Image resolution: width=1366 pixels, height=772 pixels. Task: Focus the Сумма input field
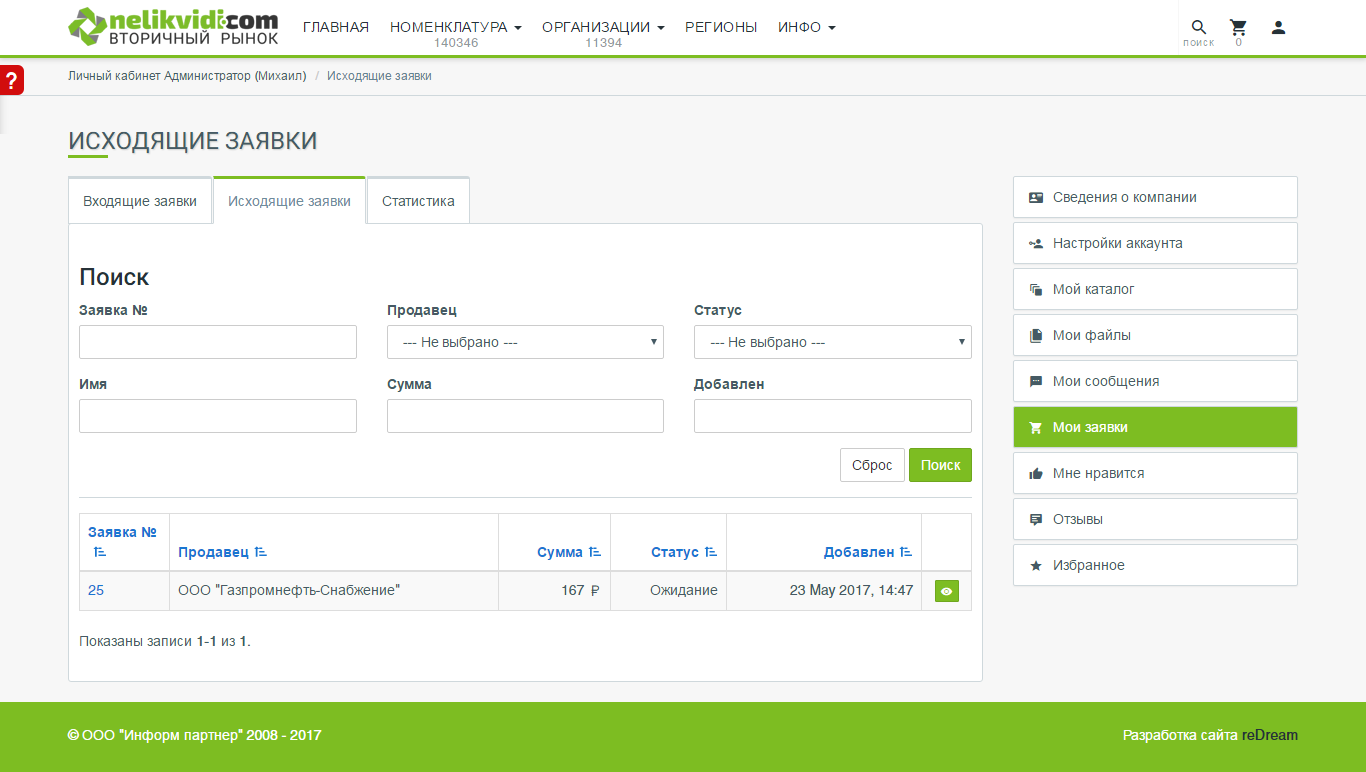click(525, 416)
